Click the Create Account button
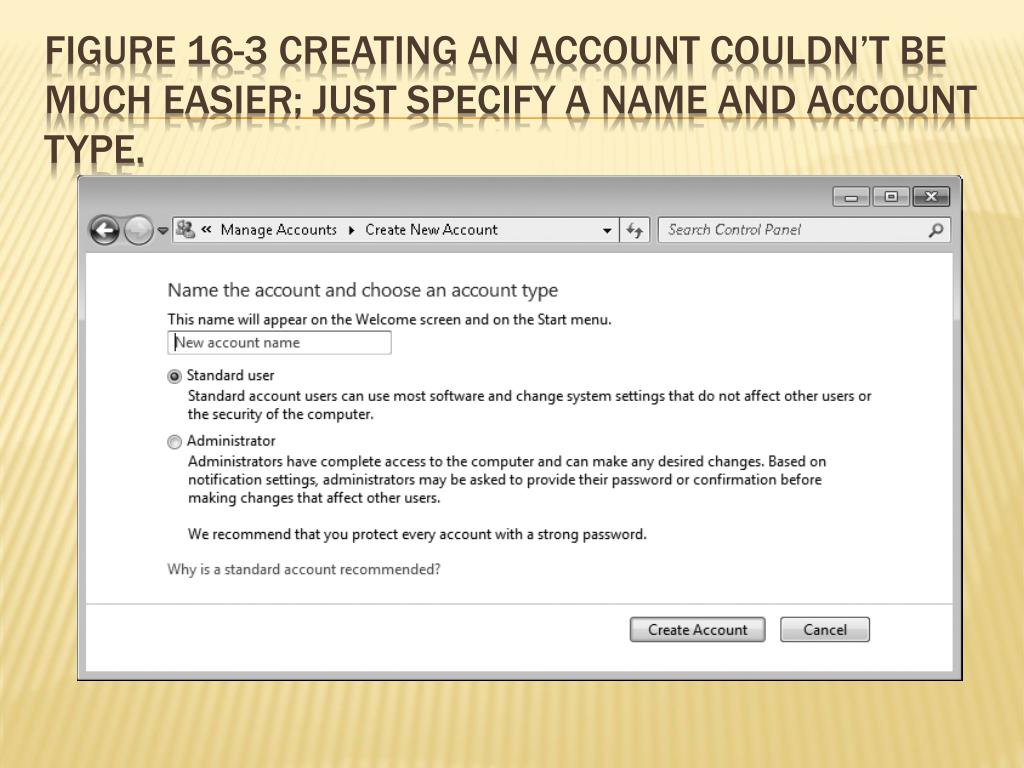 click(x=697, y=630)
